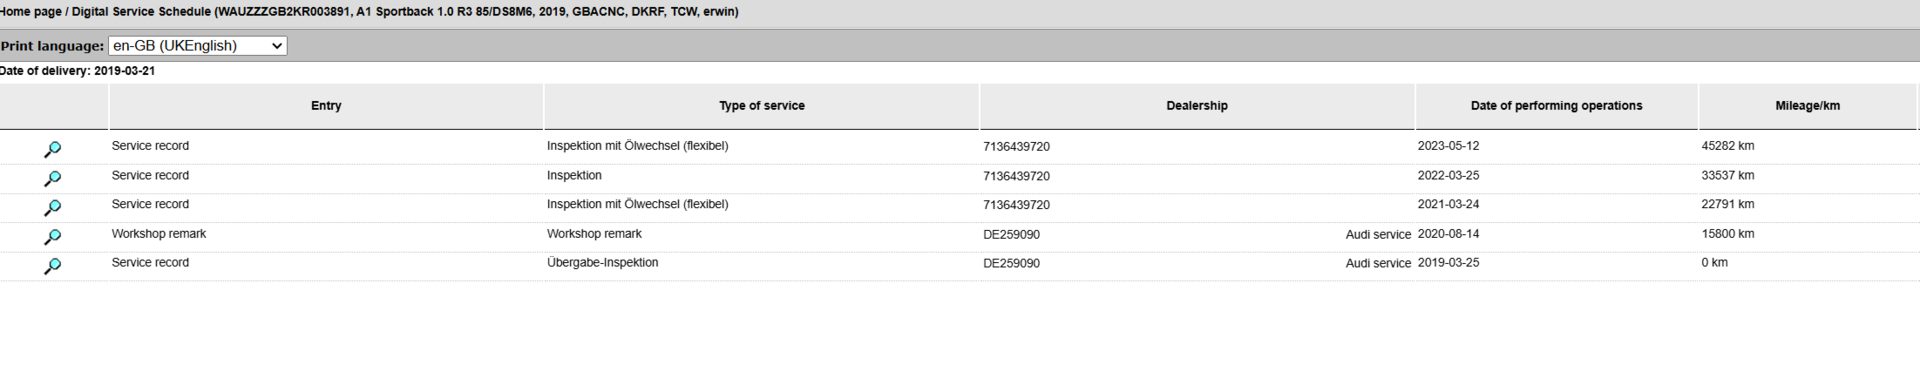
Task: View Workshop remark entry via magnifier icon
Action: click(53, 237)
